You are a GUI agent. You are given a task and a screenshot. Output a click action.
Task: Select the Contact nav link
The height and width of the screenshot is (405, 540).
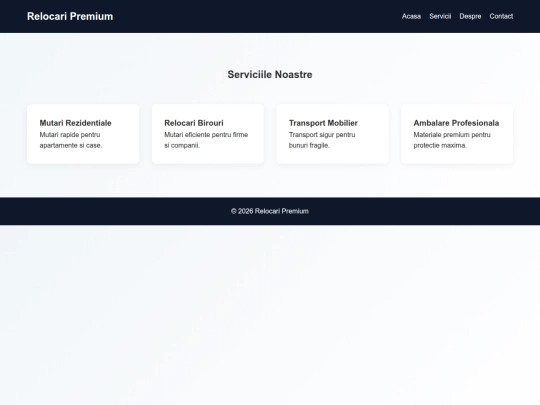coord(501,16)
